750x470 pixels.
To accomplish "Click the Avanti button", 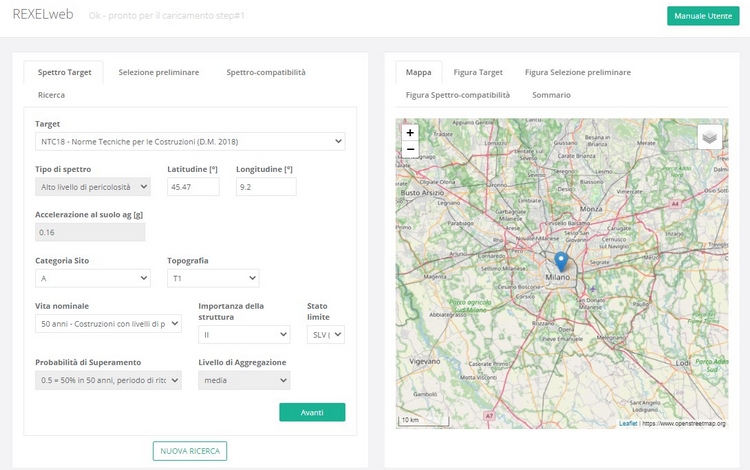I will 312,412.
